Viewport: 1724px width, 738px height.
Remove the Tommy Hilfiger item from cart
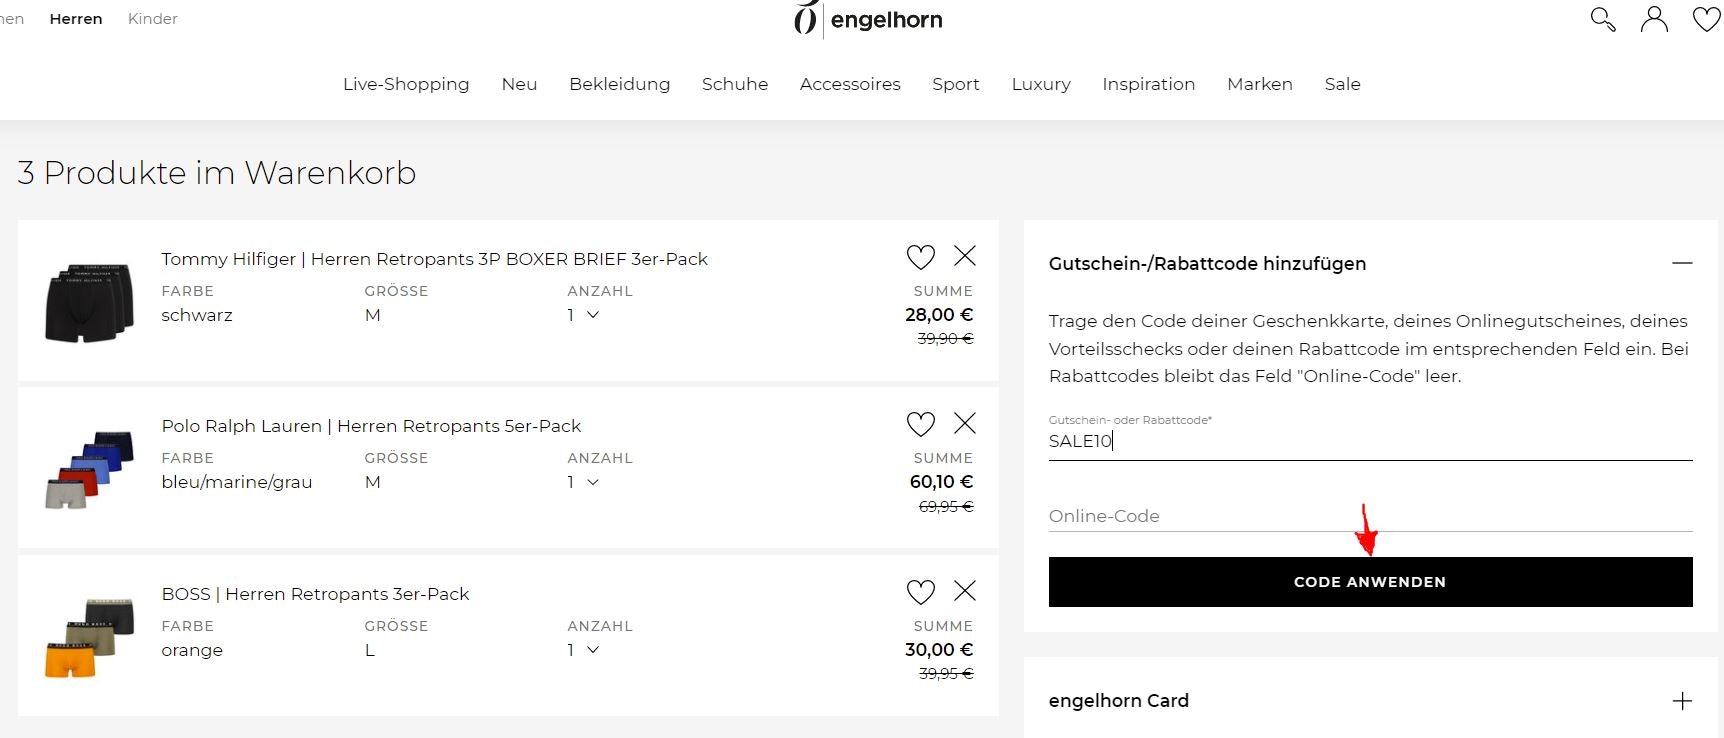coord(964,257)
